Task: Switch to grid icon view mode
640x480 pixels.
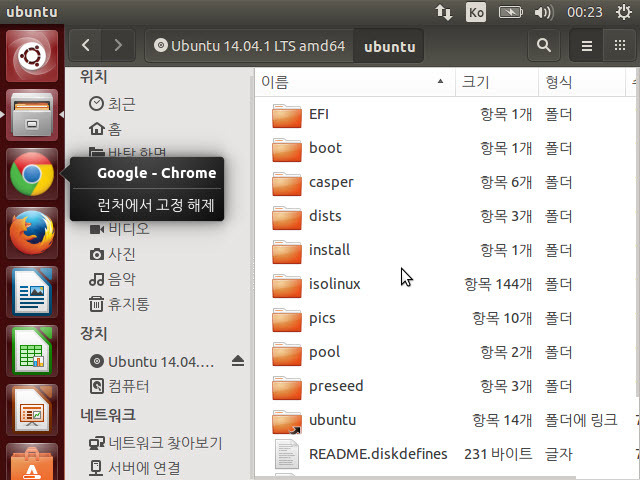Action: pyautogui.click(x=619, y=45)
